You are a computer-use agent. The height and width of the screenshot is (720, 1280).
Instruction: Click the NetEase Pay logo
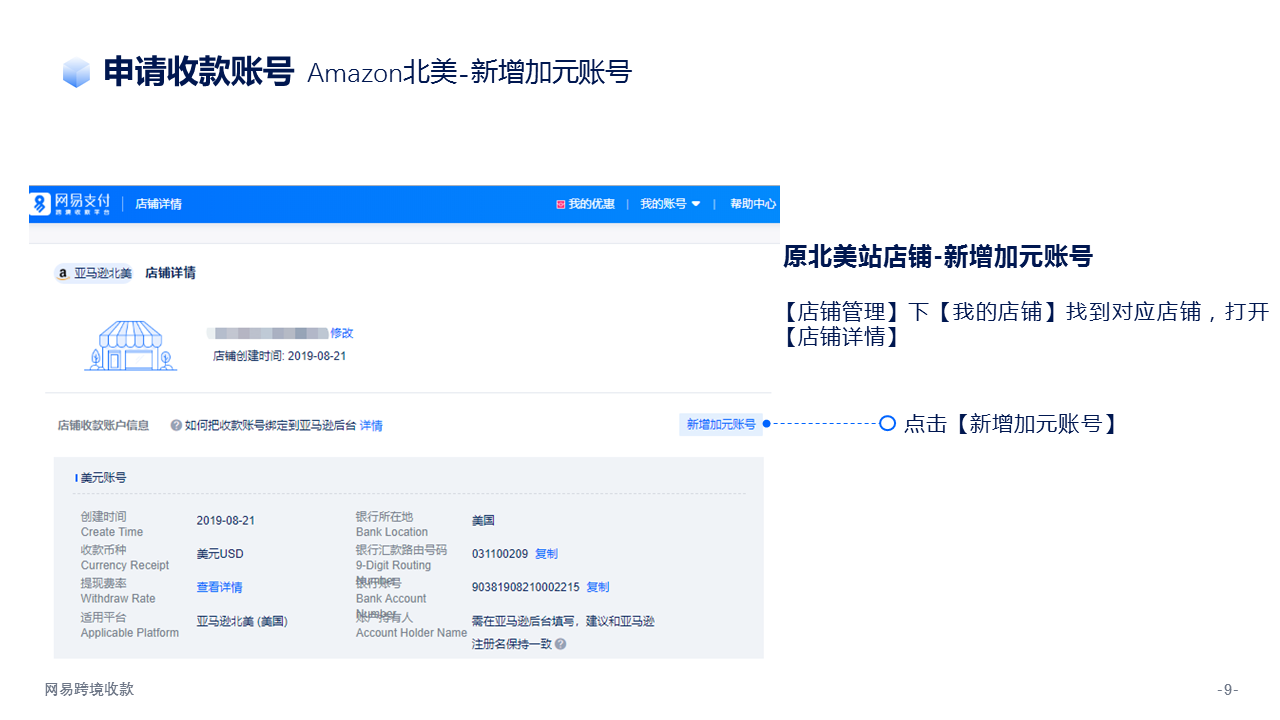(71, 204)
